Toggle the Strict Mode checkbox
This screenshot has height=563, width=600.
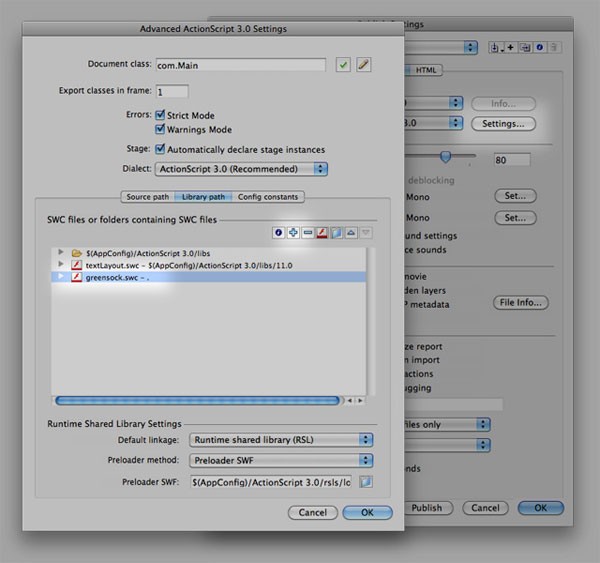click(x=160, y=115)
